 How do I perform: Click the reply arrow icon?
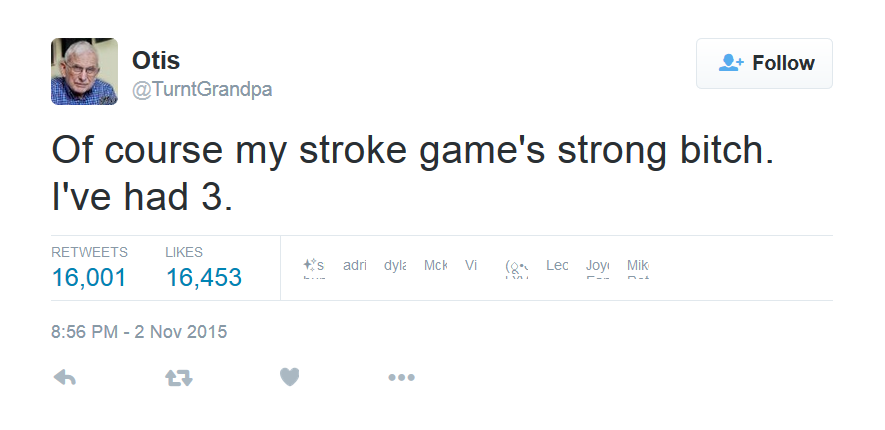point(65,377)
